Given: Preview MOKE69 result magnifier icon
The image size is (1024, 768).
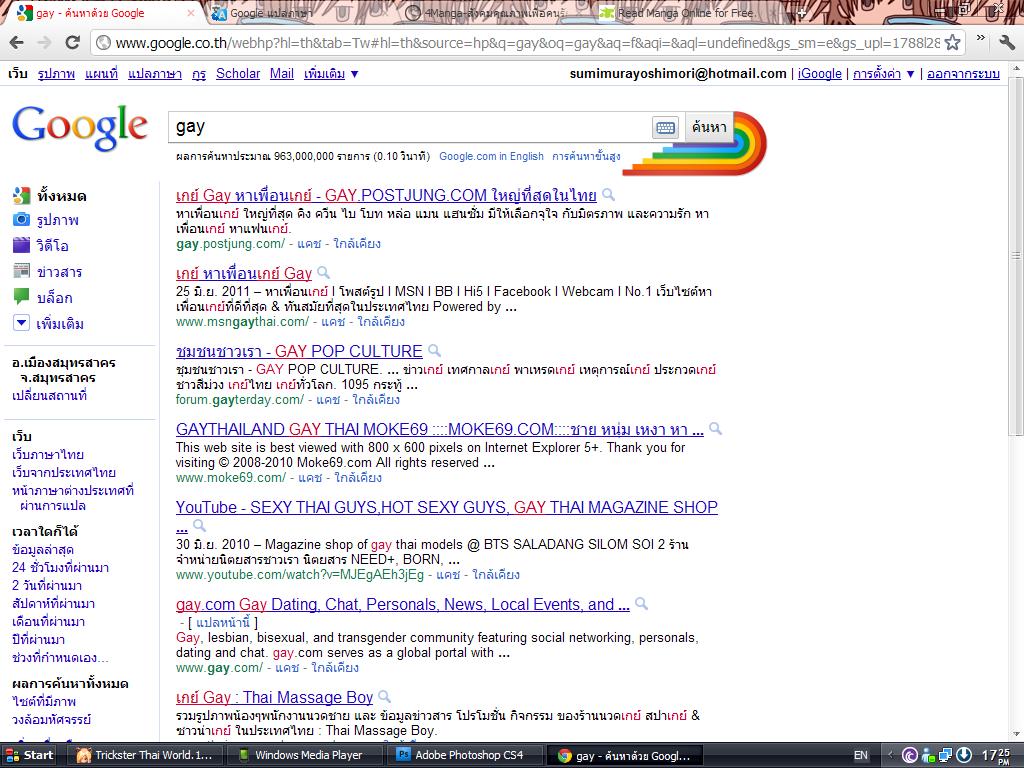Looking at the screenshot, I should point(716,428).
